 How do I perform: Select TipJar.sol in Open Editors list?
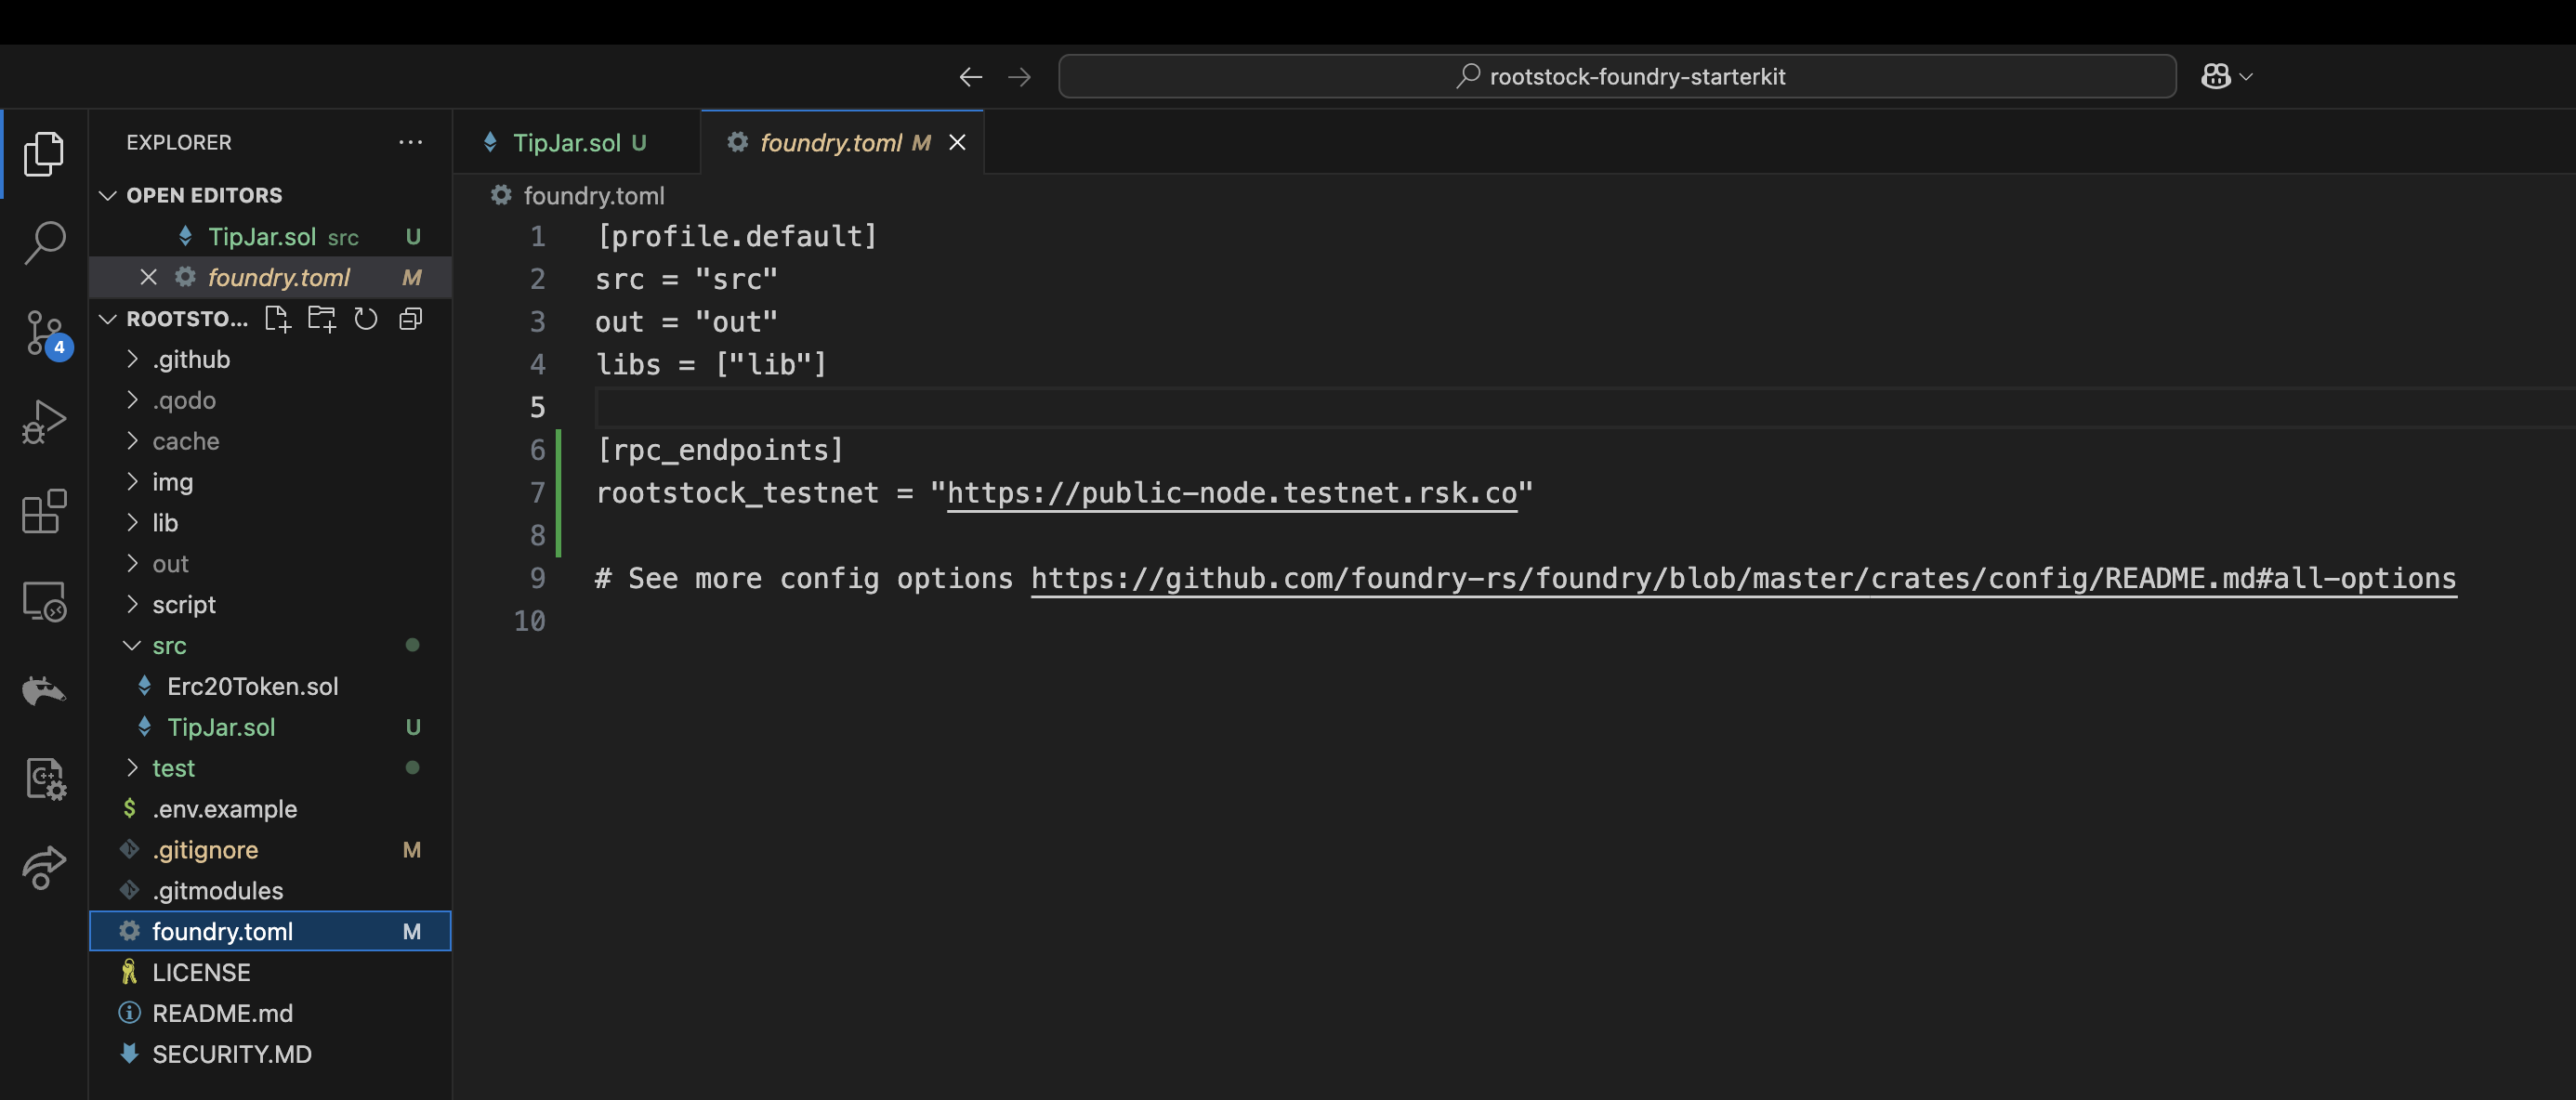click(270, 237)
